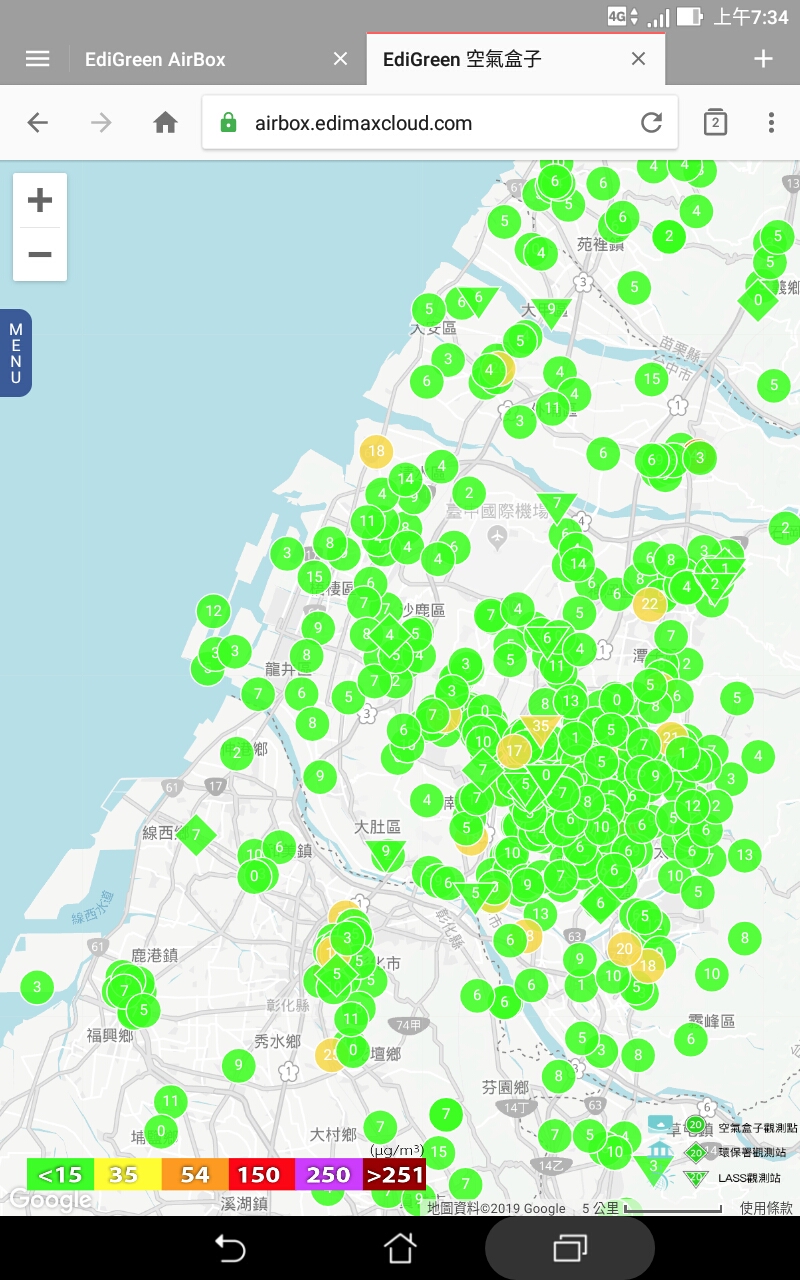
Task: Open yellow 18 marker above marker 14
Action: click(x=376, y=451)
